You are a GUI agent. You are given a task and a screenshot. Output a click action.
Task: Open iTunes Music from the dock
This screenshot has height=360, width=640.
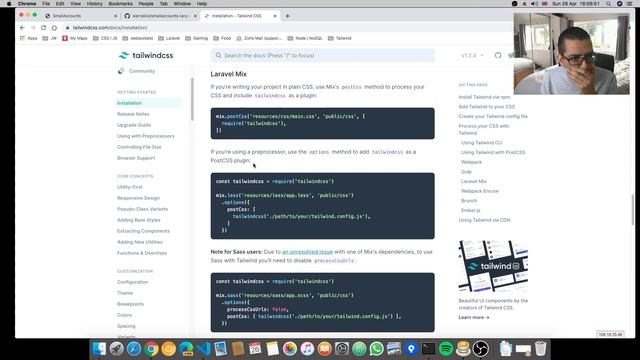click(x=307, y=349)
